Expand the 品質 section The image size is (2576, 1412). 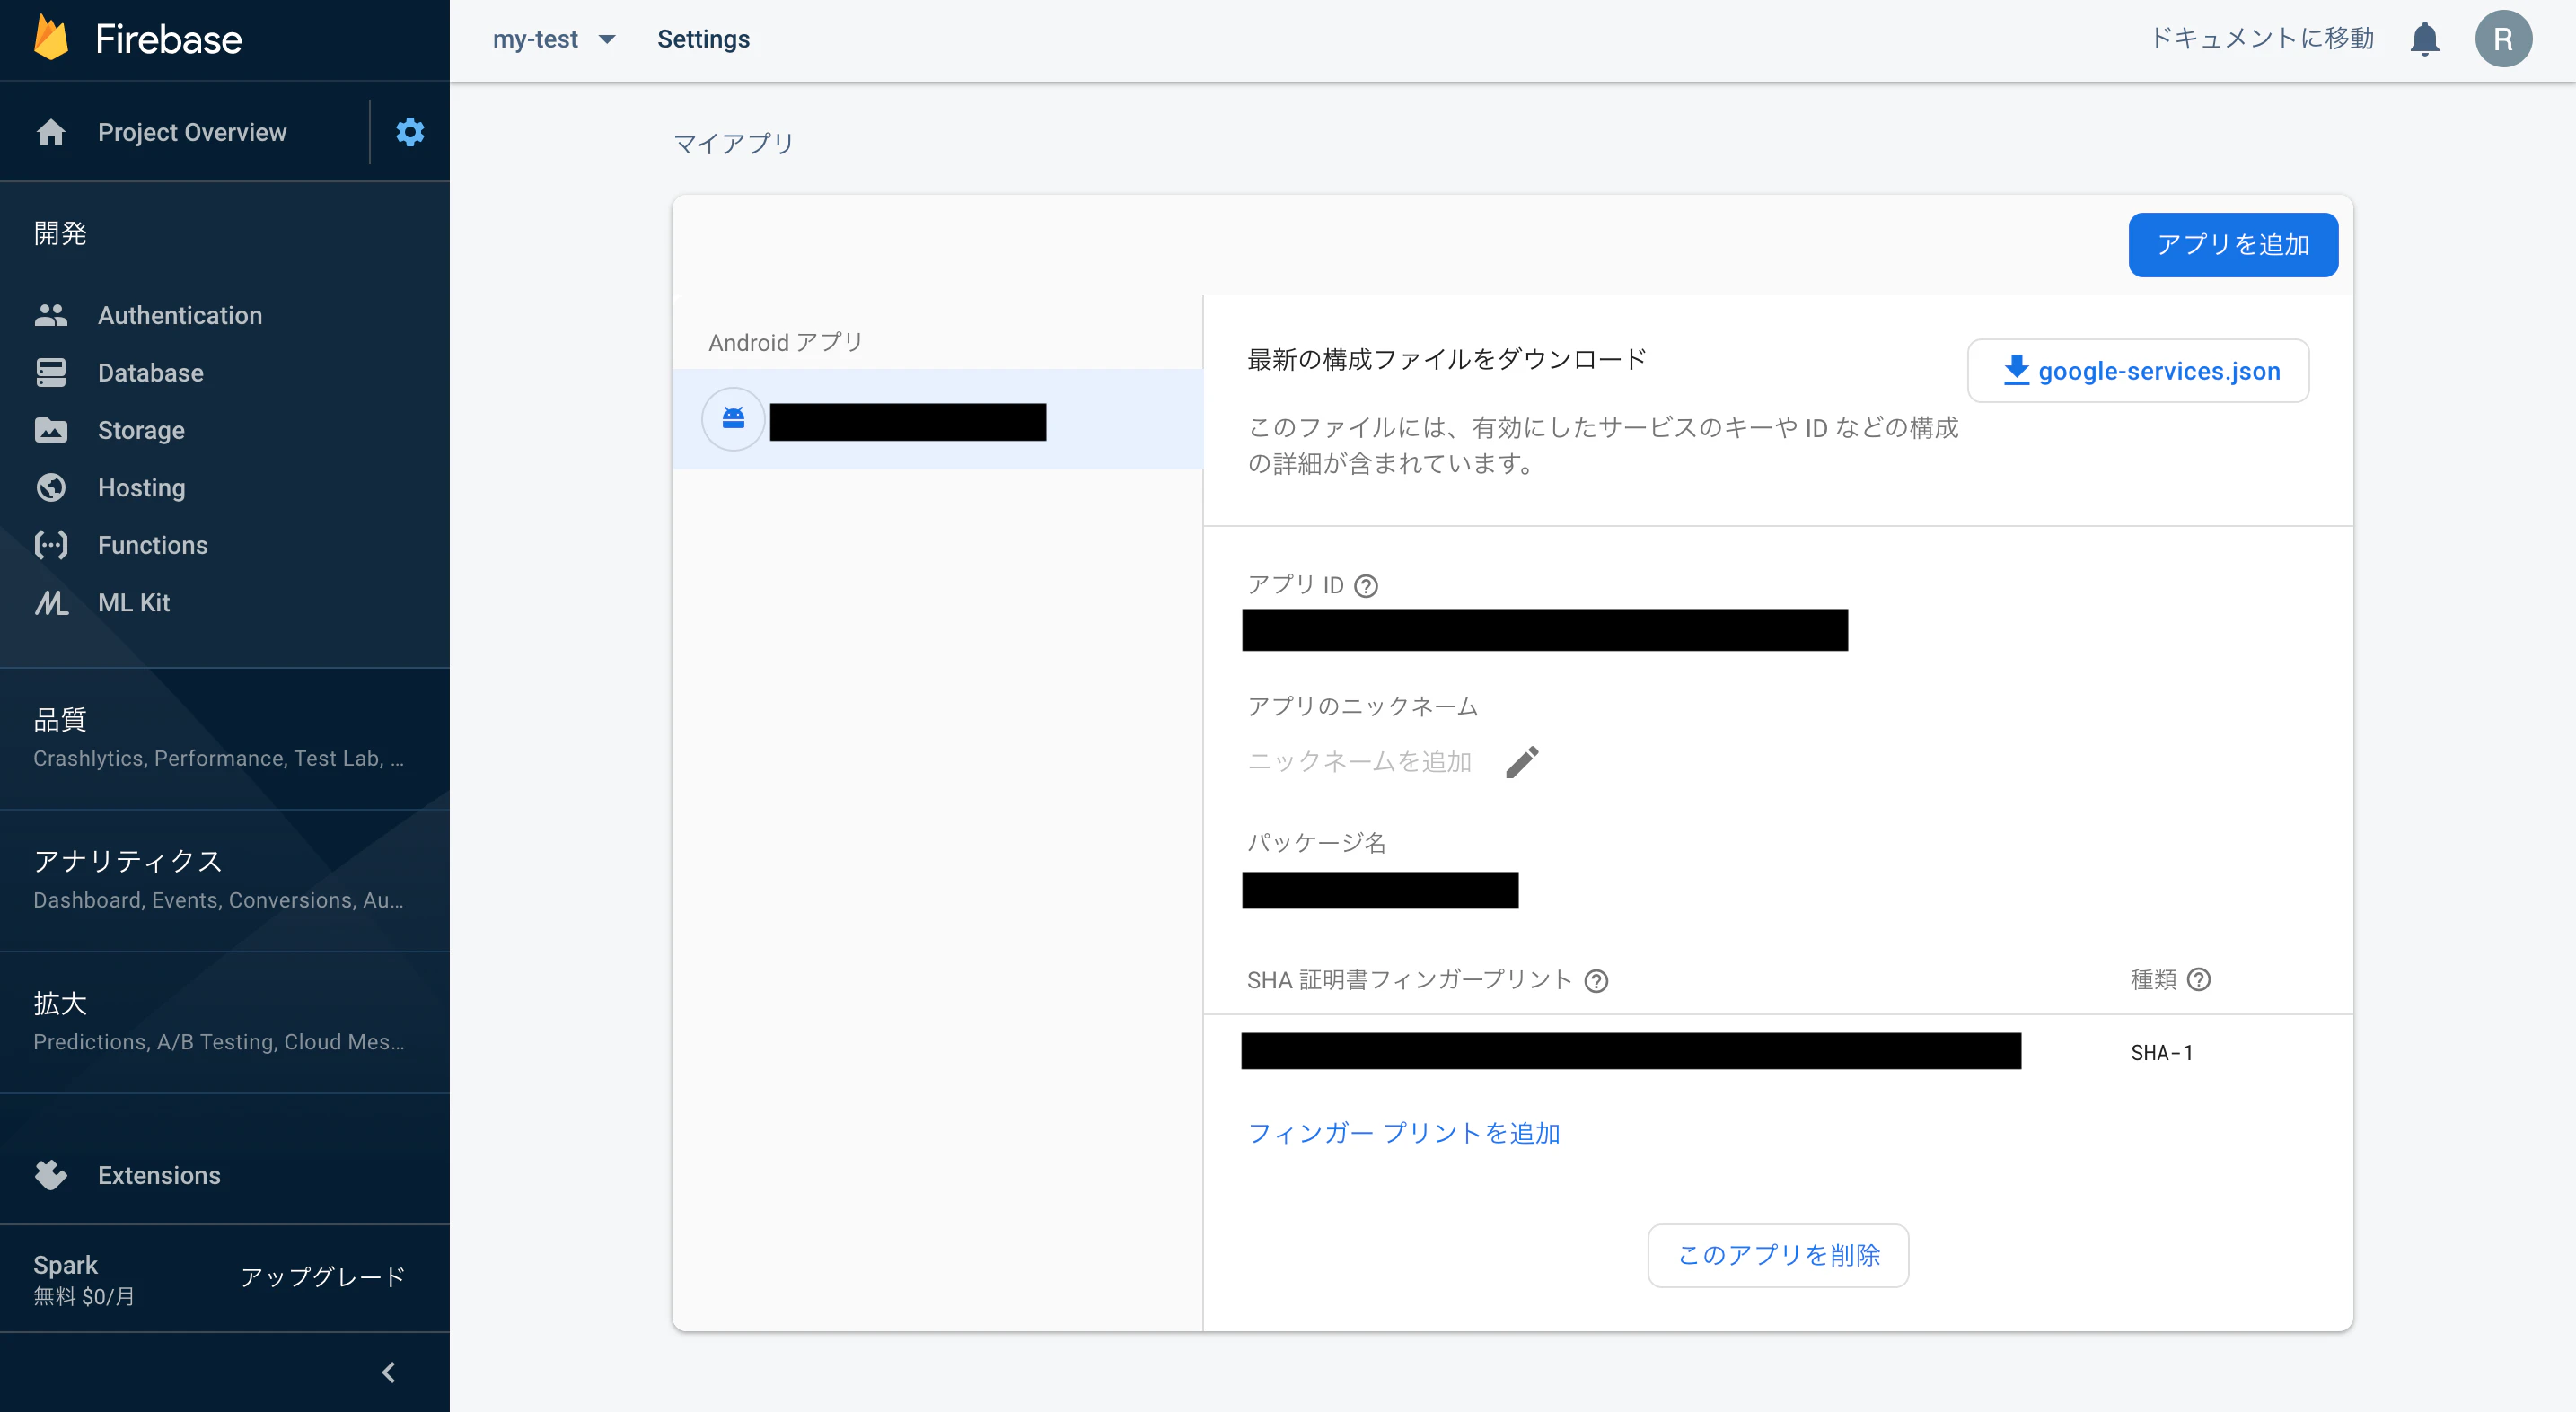[x=224, y=737]
